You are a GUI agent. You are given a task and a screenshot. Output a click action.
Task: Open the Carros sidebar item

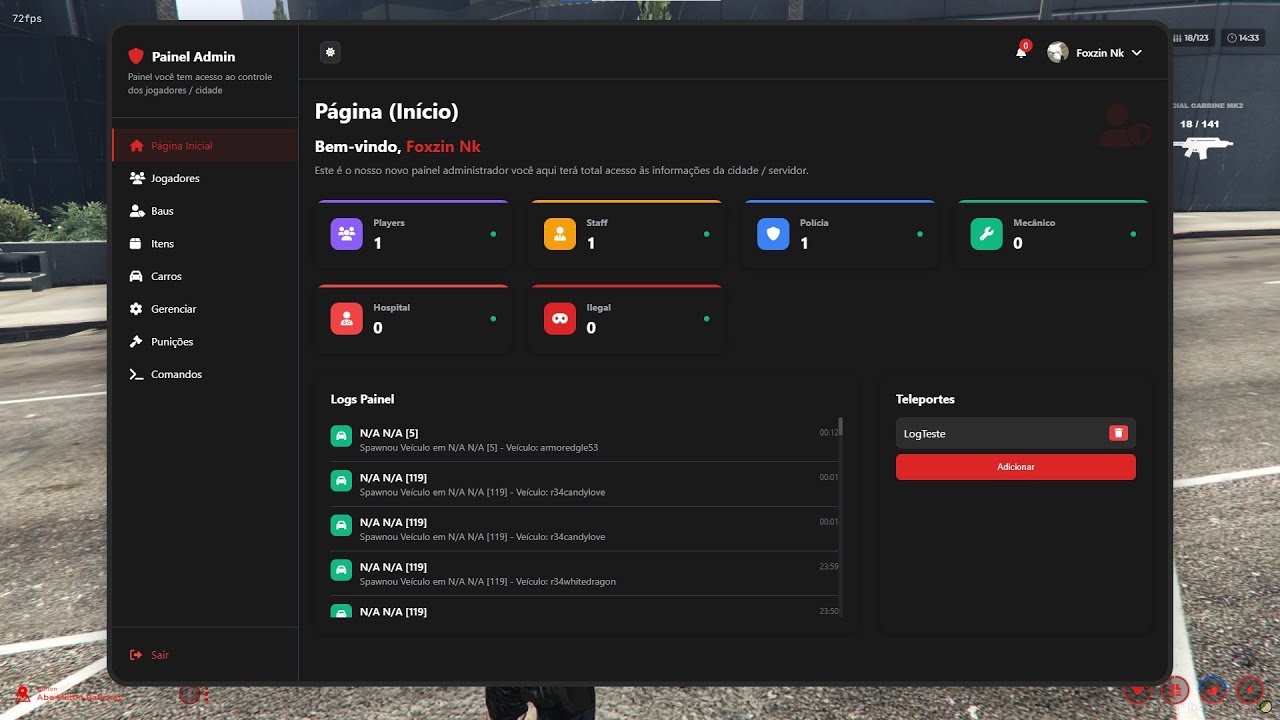pyautogui.click(x=205, y=276)
